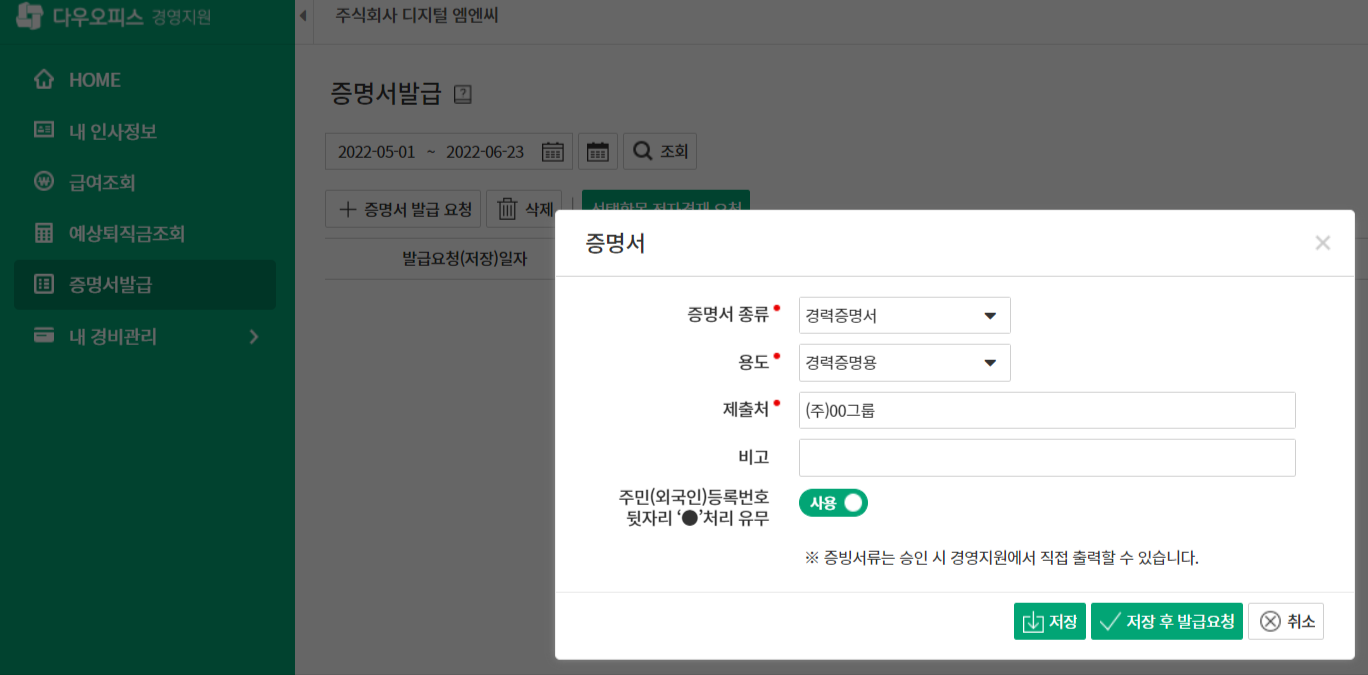Image resolution: width=1368 pixels, height=675 pixels.
Task: Click inside the 비고 input field
Action: 1045,457
